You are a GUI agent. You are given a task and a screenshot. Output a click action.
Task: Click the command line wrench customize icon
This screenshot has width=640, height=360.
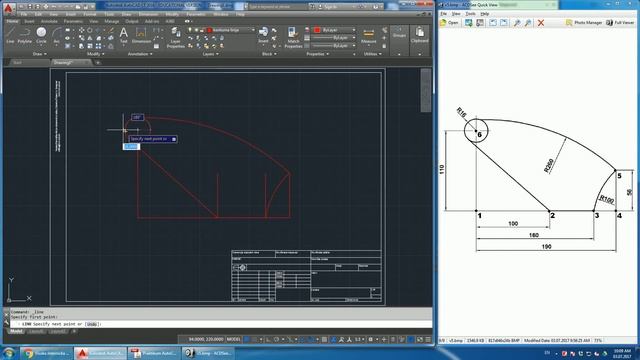[6, 322]
